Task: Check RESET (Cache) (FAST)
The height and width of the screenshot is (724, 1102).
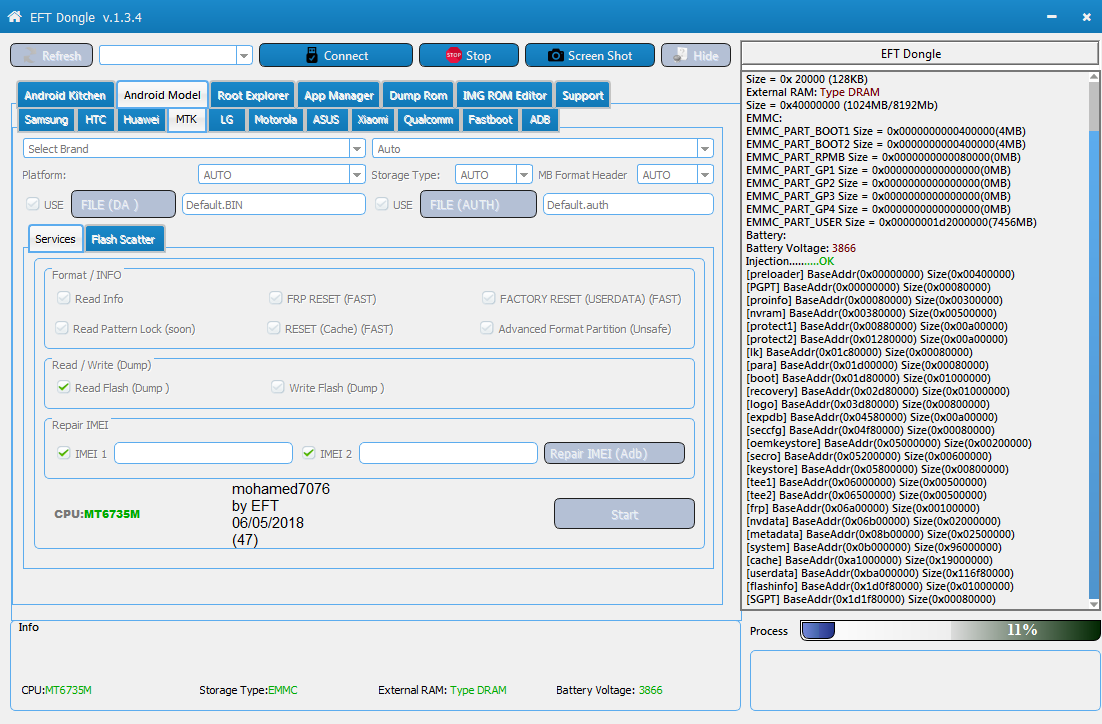Action: (x=273, y=328)
